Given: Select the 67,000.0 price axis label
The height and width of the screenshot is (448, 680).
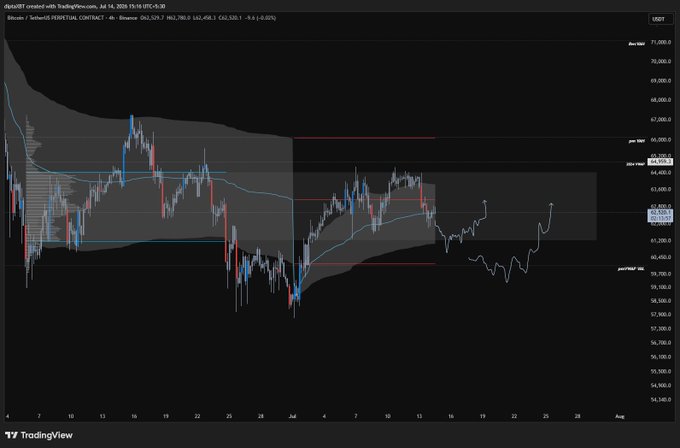Looking at the screenshot, I should (x=660, y=120).
